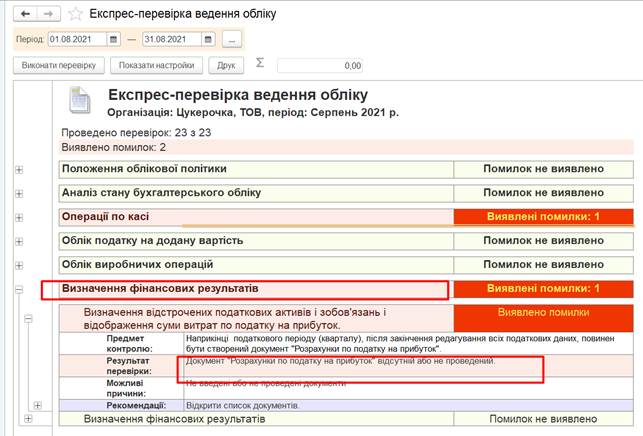The width and height of the screenshot is (643, 436).
Task: Click the report document icon
Action: (79, 101)
